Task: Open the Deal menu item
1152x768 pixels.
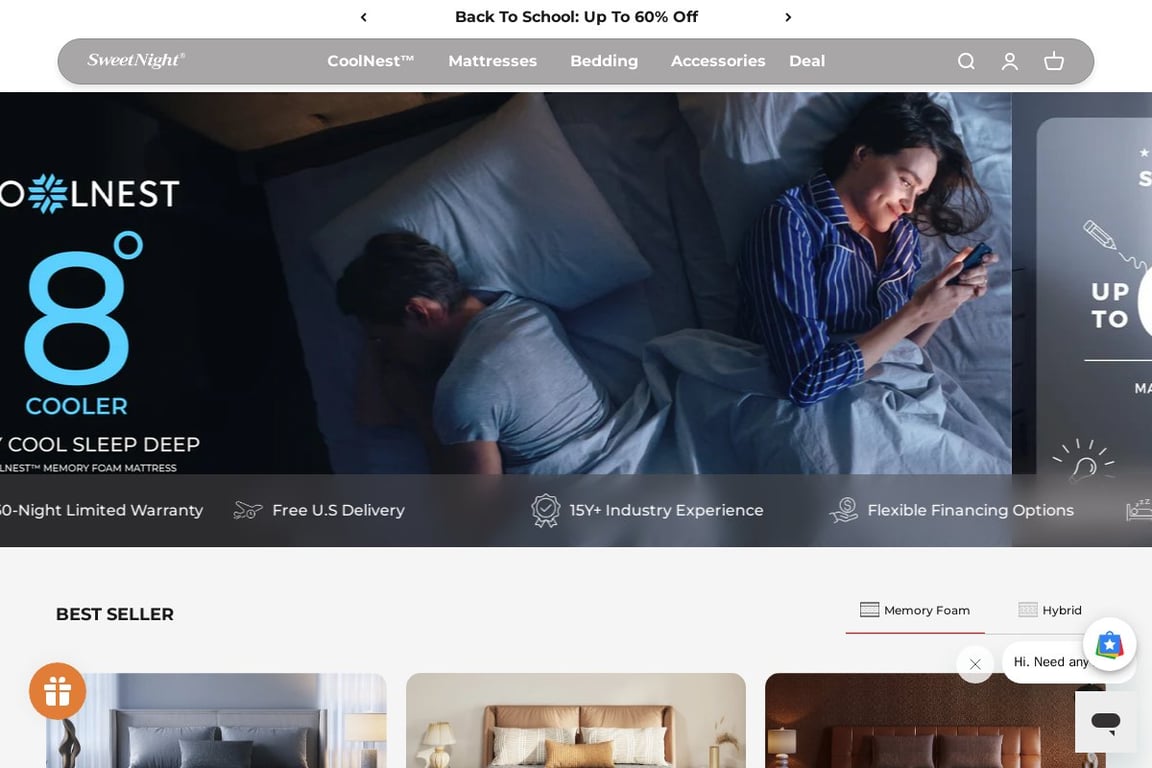Action: (x=807, y=61)
